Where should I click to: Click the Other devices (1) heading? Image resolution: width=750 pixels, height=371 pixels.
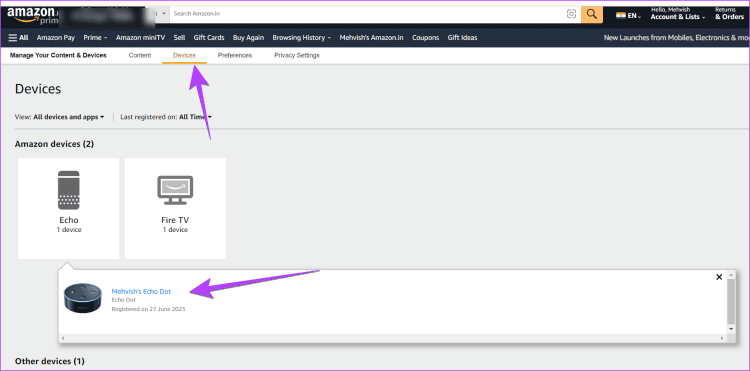tap(50, 361)
